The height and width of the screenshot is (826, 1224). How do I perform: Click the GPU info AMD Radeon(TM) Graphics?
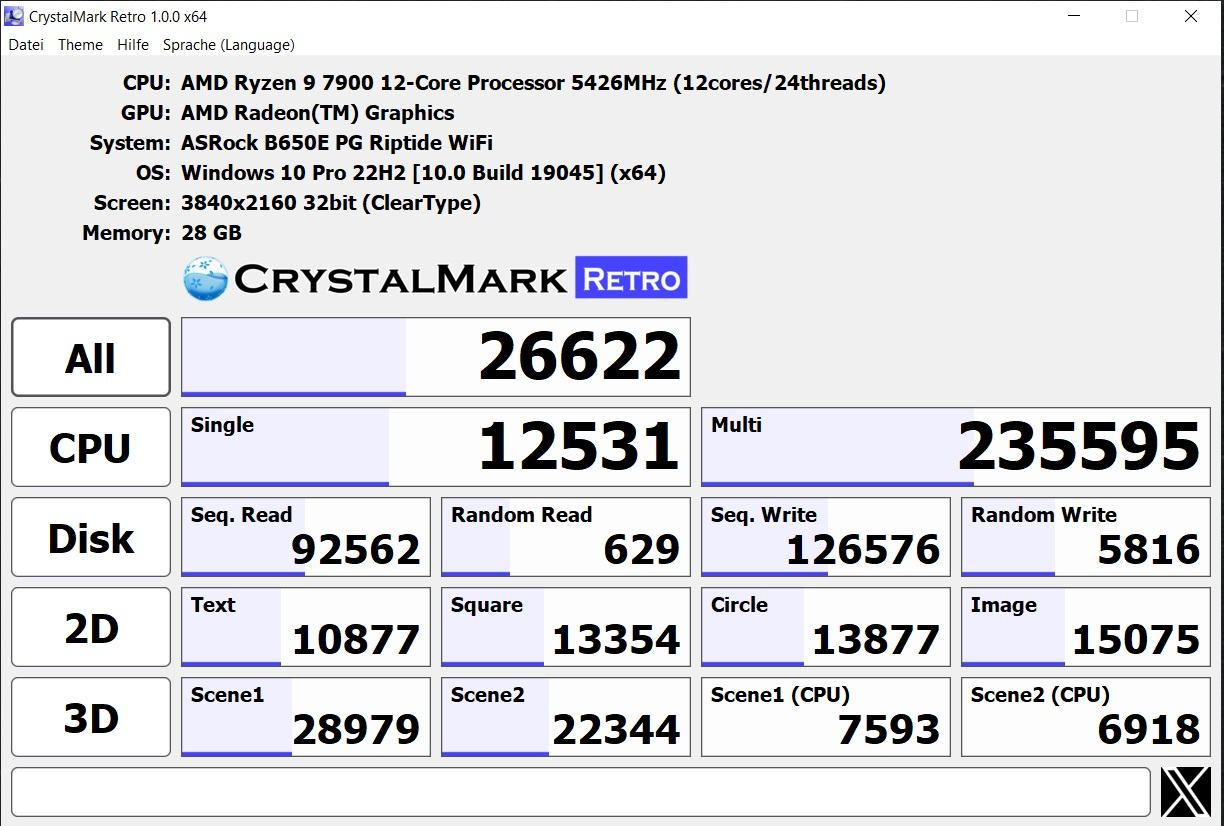(x=318, y=113)
